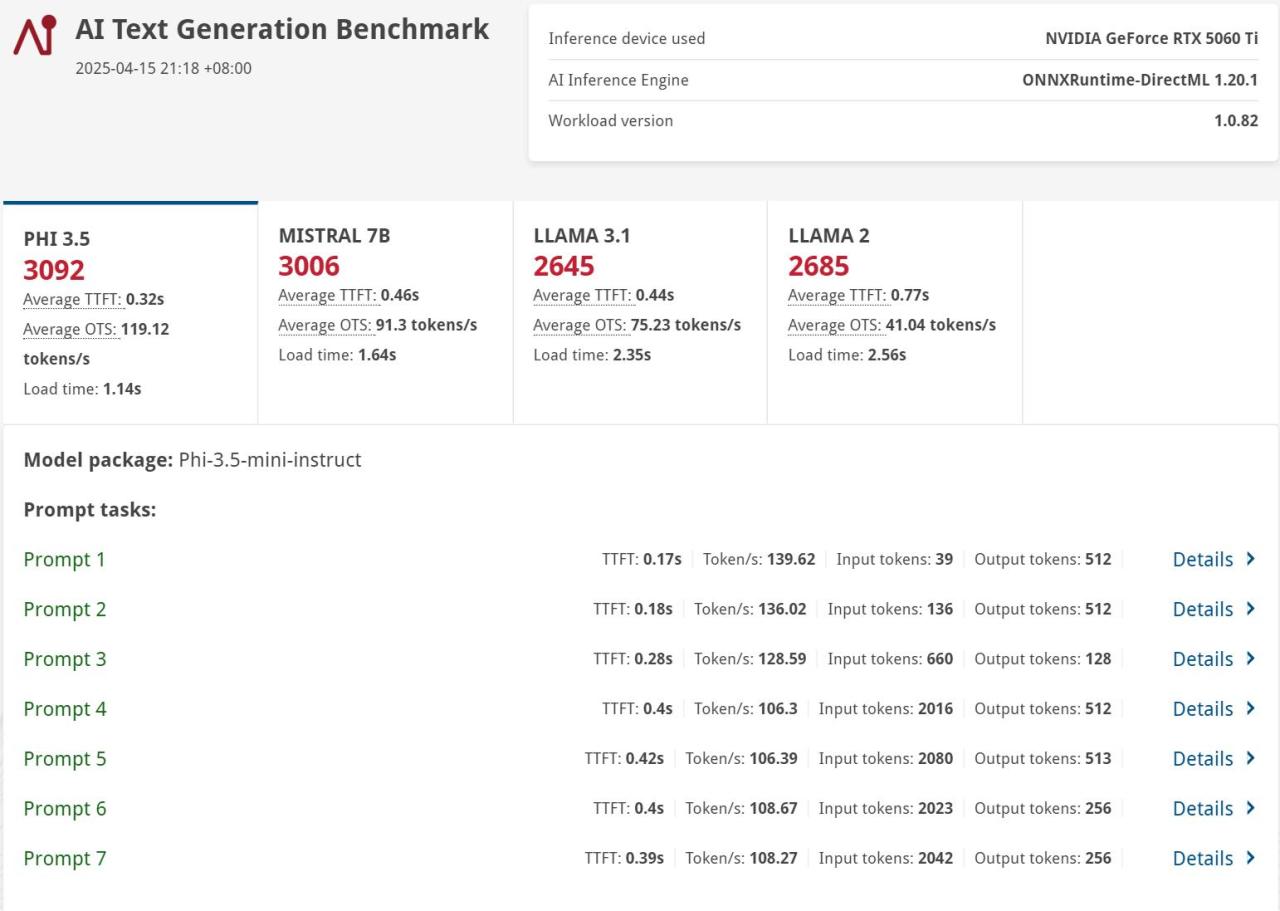Viewport: 1280px width, 911px height.
Task: Click the PHI 3.5 score 3092
Action: click(54, 270)
